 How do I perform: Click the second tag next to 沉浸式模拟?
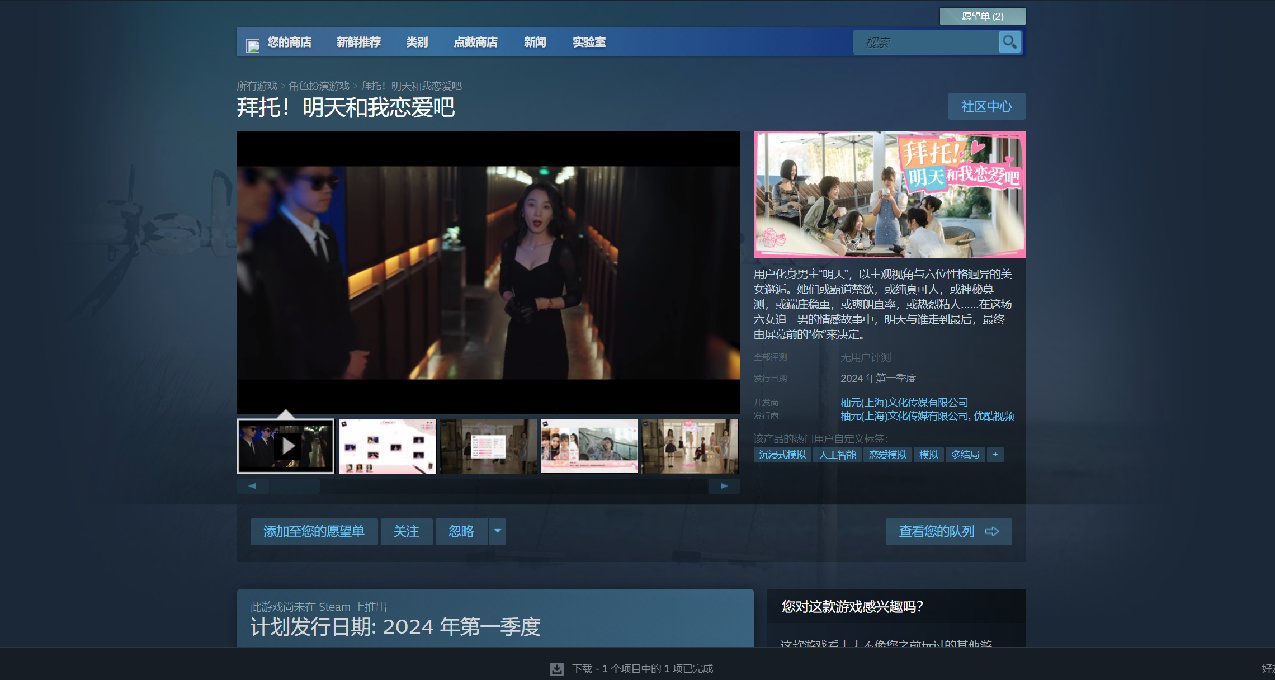coord(837,454)
